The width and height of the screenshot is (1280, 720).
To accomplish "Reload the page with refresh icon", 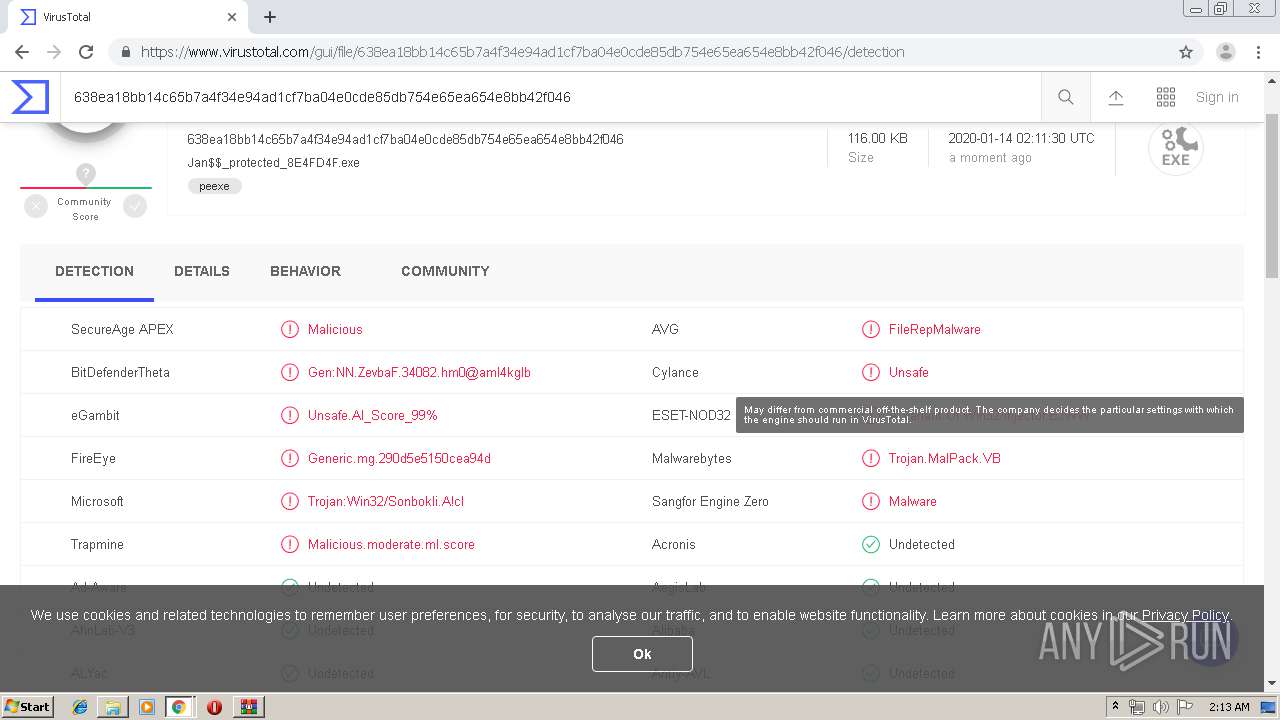I will click(x=86, y=52).
